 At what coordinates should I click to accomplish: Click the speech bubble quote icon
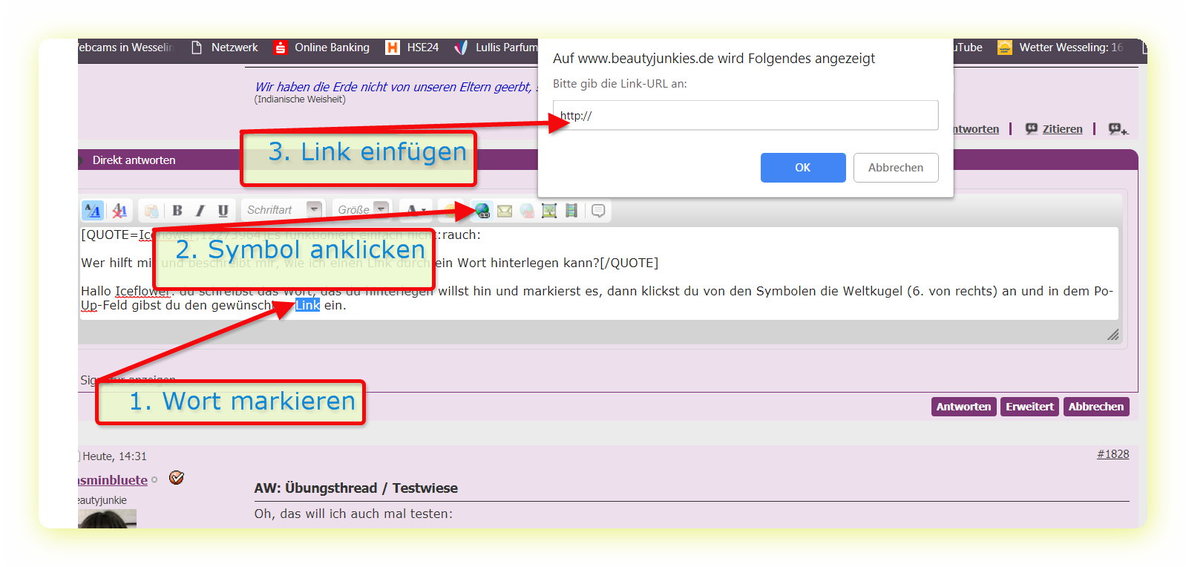coord(598,210)
